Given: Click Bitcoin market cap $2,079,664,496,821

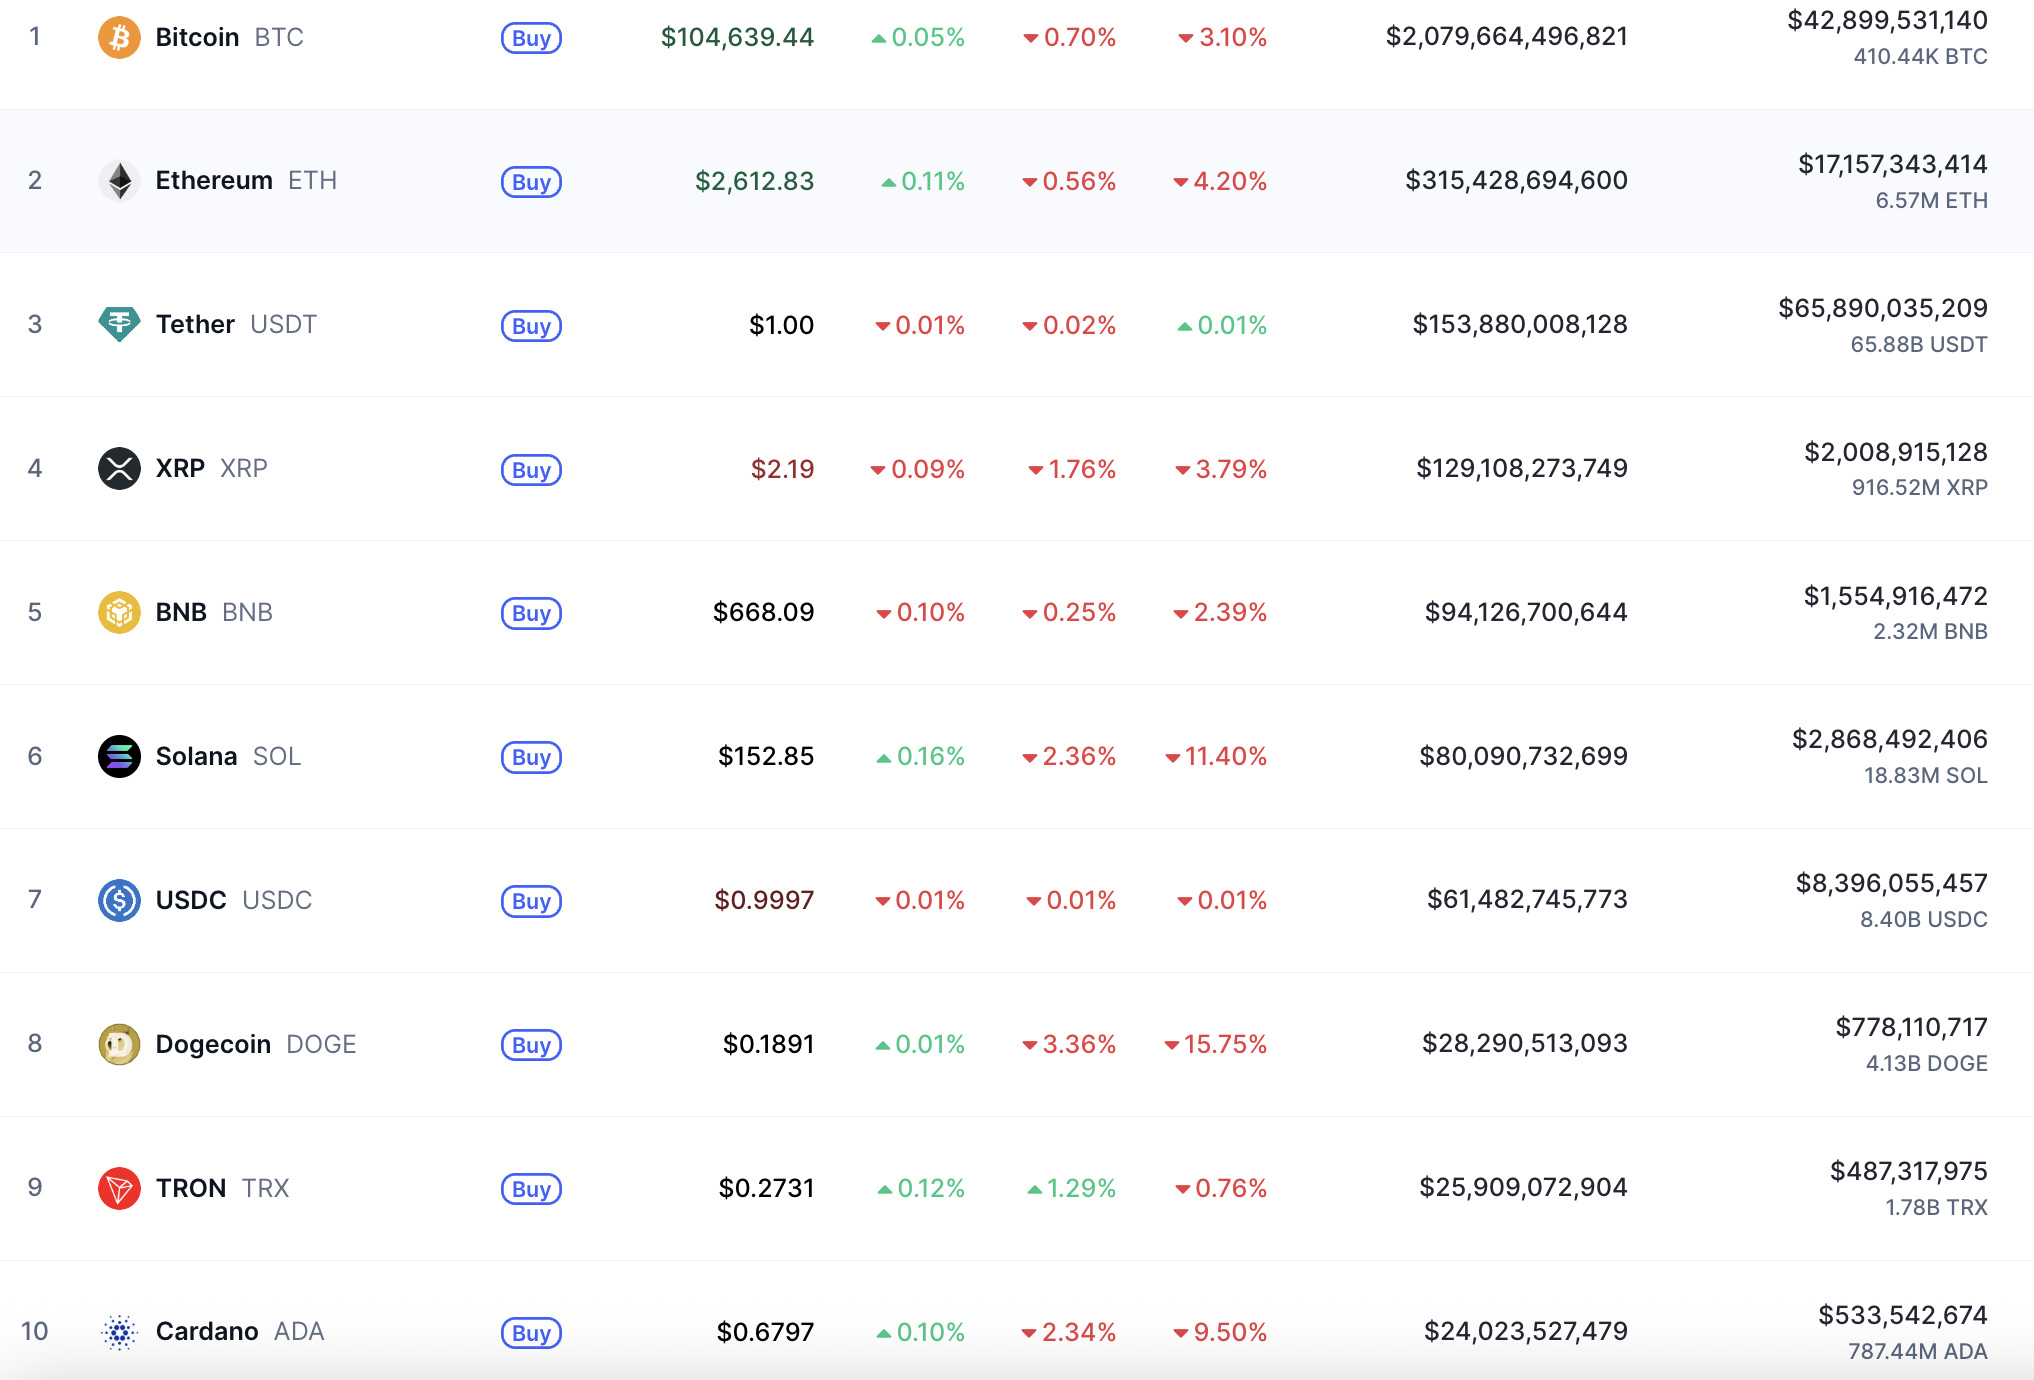Looking at the screenshot, I should [x=1506, y=37].
